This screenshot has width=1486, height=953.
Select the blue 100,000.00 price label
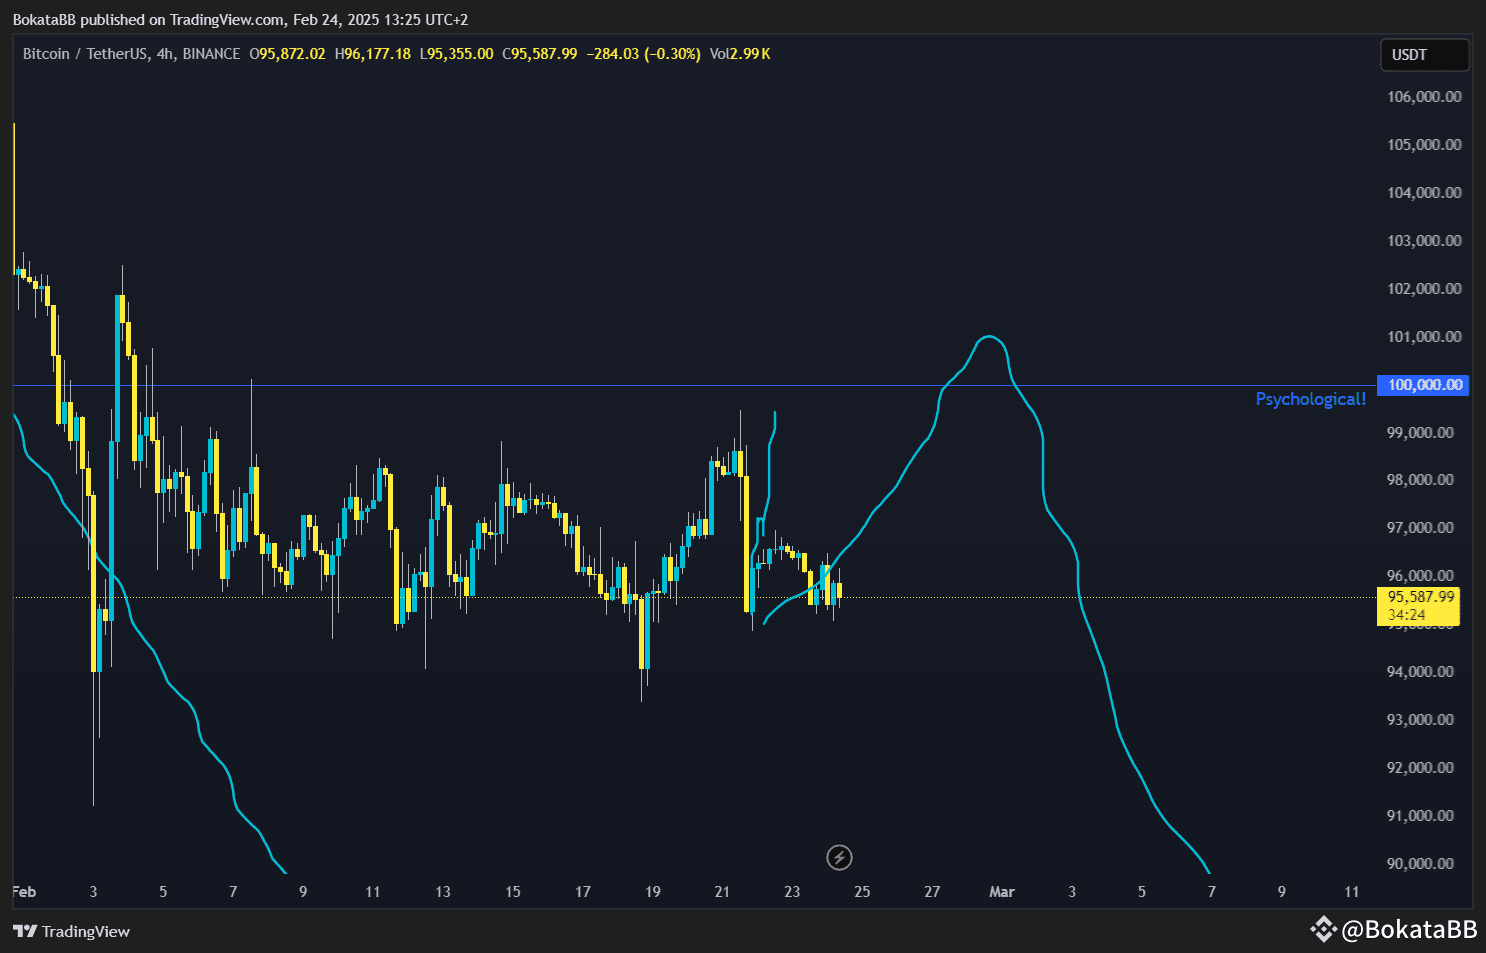pos(1422,385)
